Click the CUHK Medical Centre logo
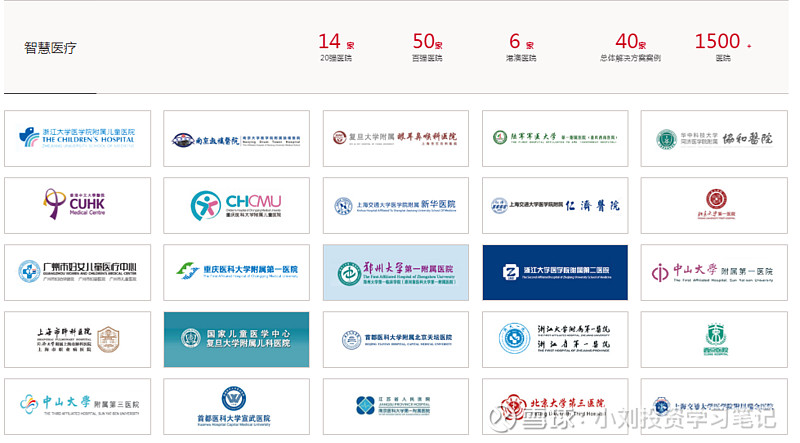Screen dimensions: 800x443 coord(74,204)
